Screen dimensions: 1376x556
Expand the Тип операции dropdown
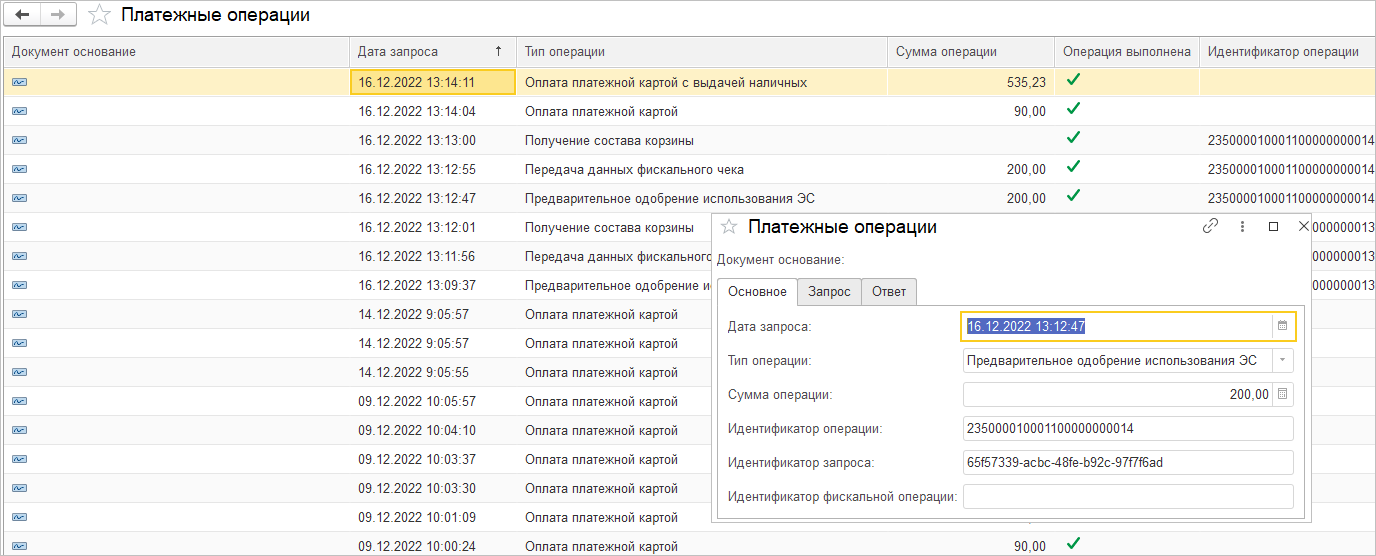[x=1282, y=360]
